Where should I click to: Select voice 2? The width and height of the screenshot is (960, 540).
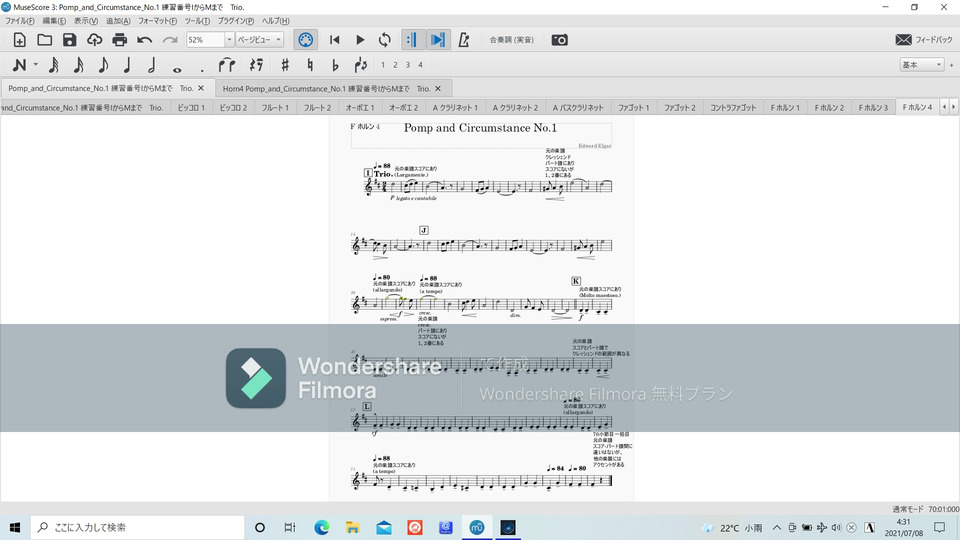(x=396, y=65)
